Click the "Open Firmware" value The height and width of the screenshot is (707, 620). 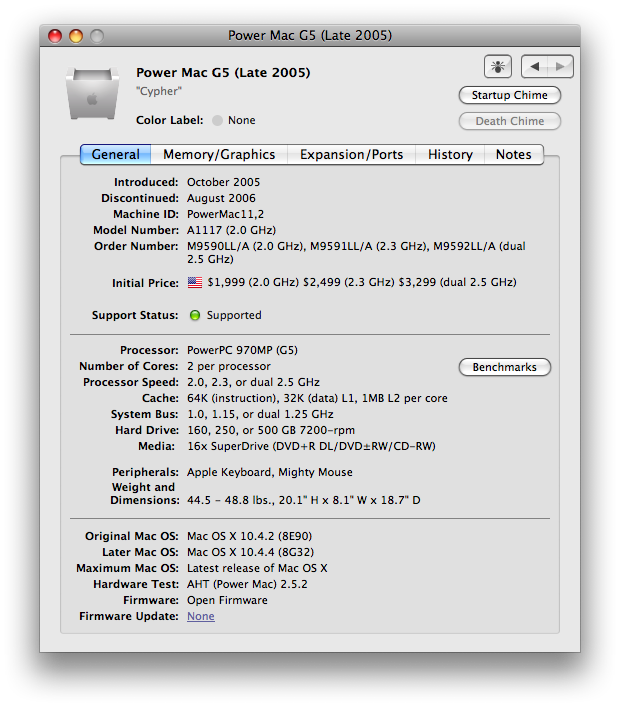[227, 600]
